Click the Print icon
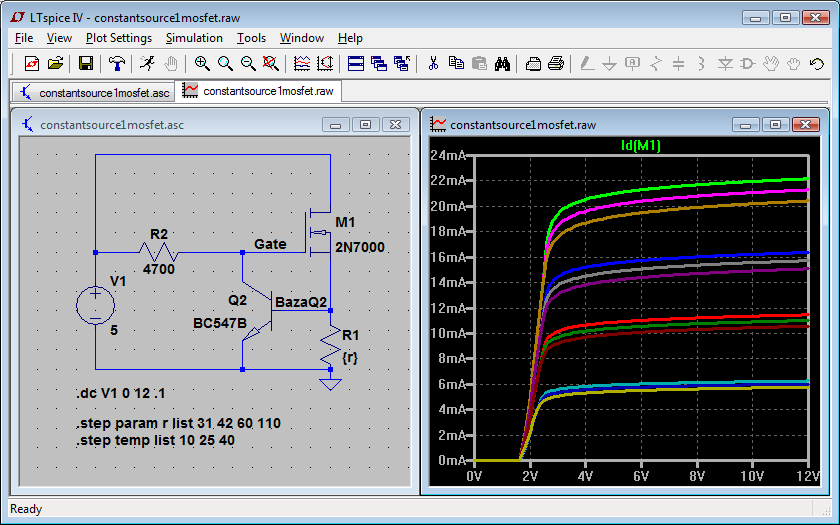Viewport: 840px width, 525px height. (x=556, y=64)
